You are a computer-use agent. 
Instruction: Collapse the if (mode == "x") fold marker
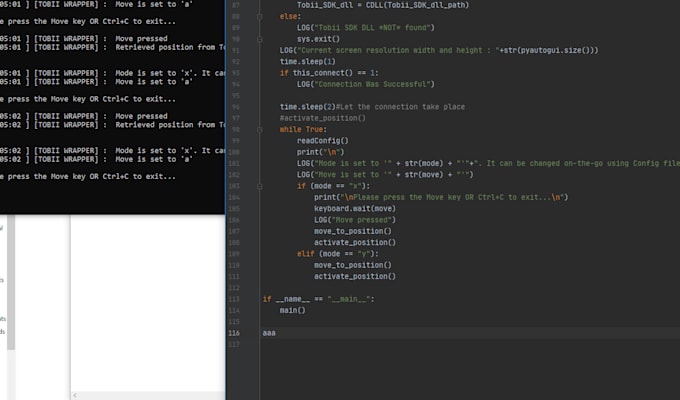point(259,186)
